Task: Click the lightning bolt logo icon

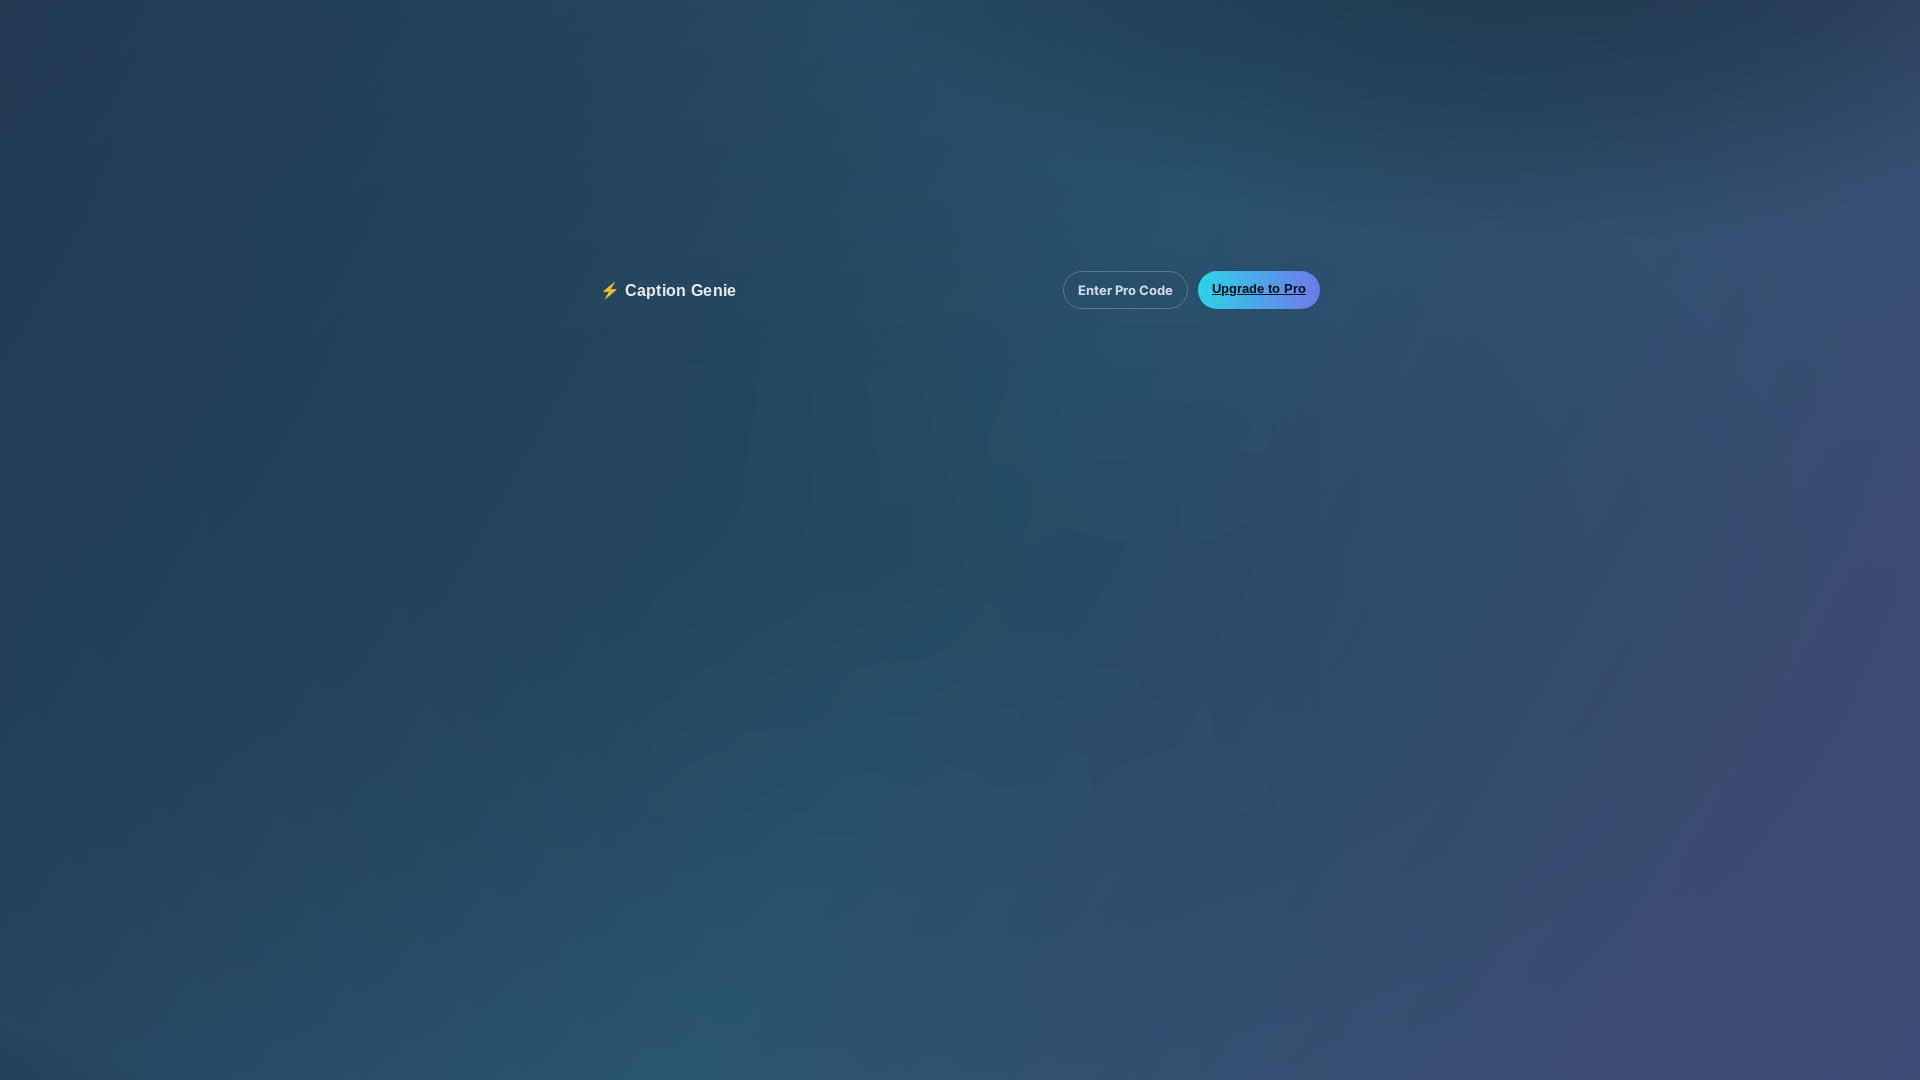Action: click(x=610, y=290)
